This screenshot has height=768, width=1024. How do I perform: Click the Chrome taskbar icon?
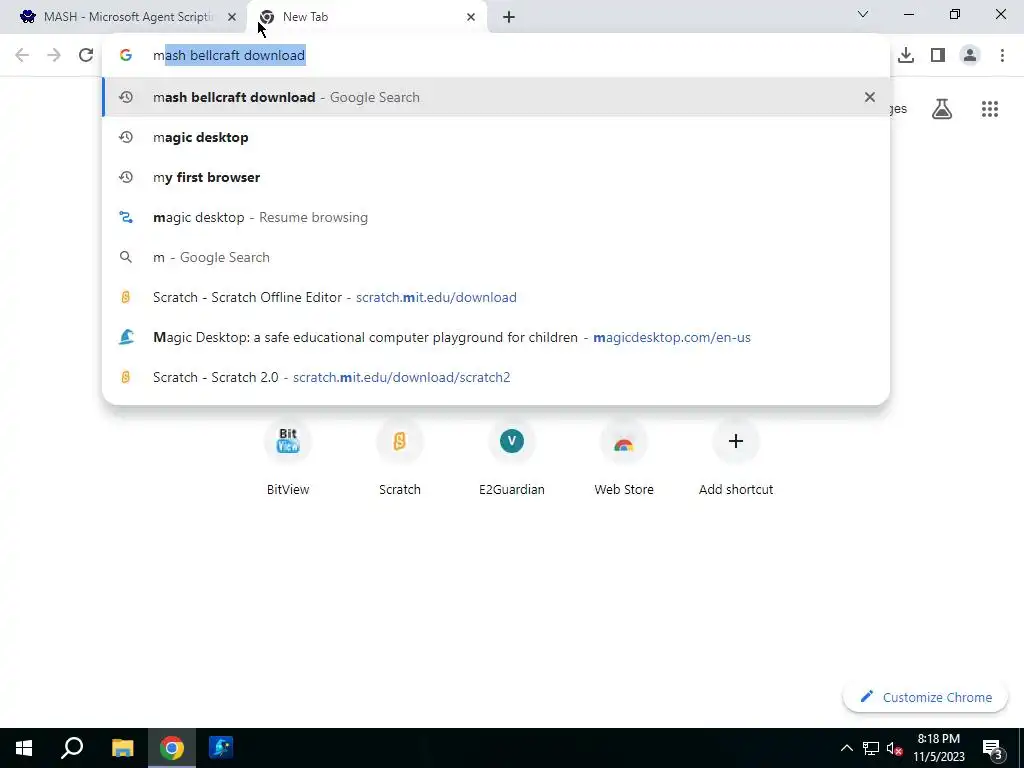172,748
